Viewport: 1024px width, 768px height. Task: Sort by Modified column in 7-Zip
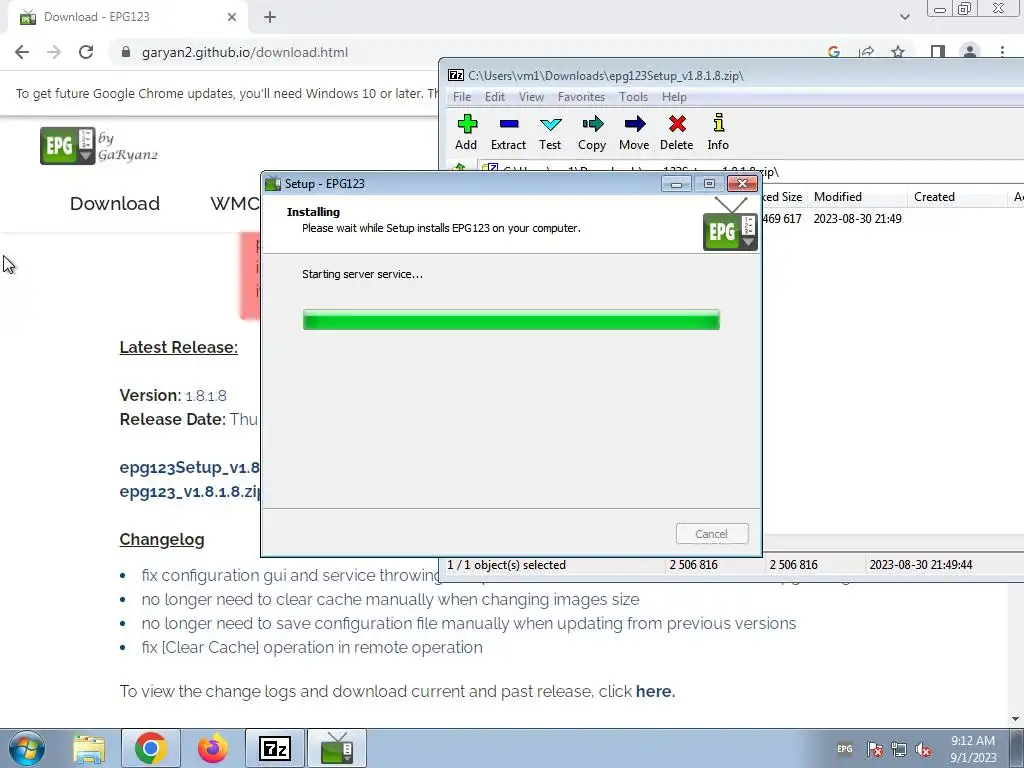(857, 197)
